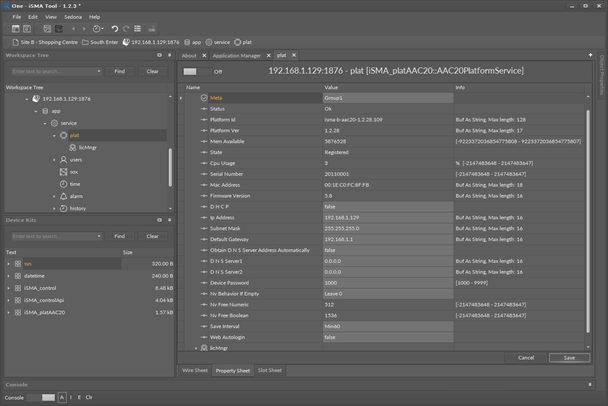
Task: Expand the users node in Workspace Tree
Action: [53, 160]
